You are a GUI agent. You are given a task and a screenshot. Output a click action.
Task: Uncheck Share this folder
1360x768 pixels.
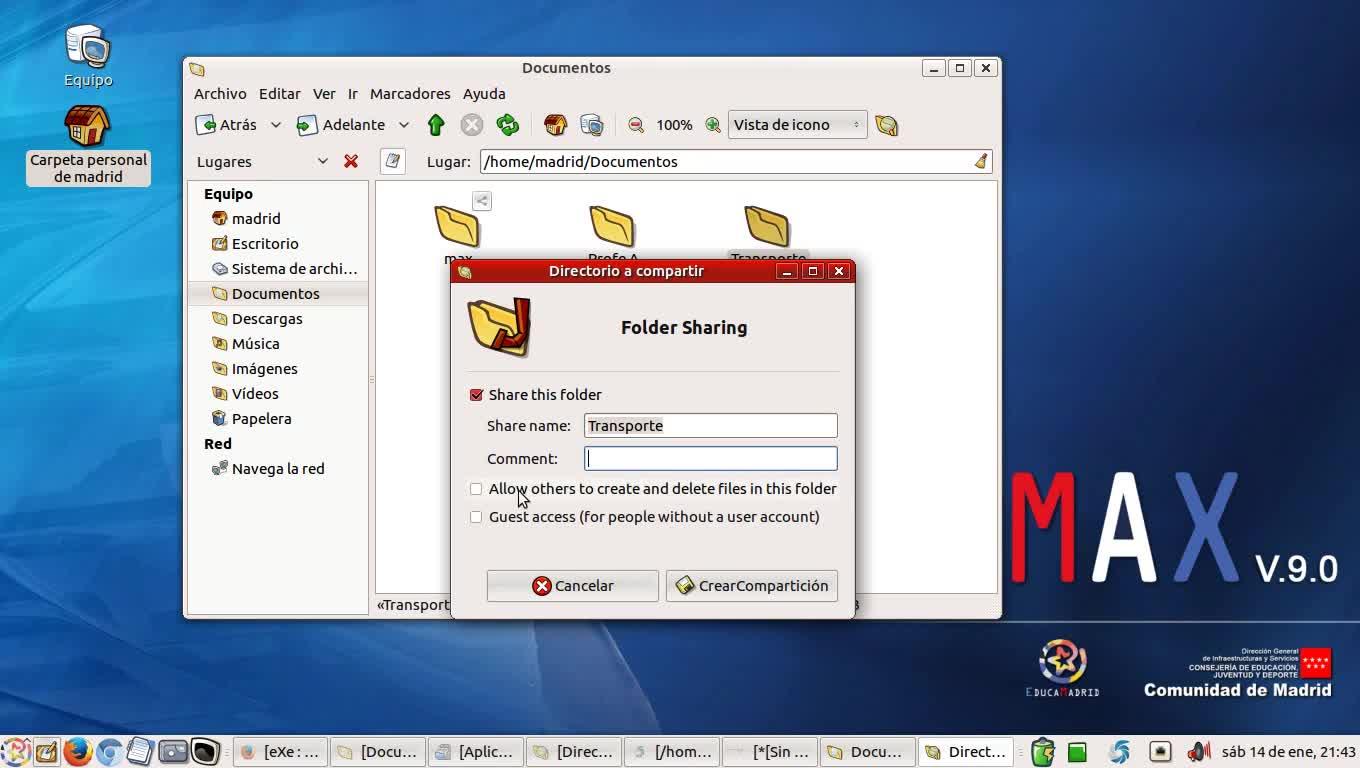pos(476,395)
